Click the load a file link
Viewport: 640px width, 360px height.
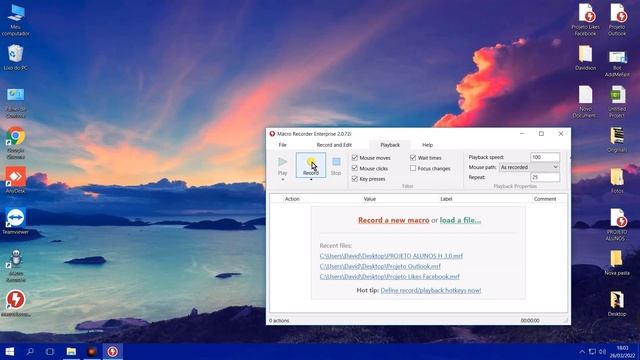[x=460, y=220]
